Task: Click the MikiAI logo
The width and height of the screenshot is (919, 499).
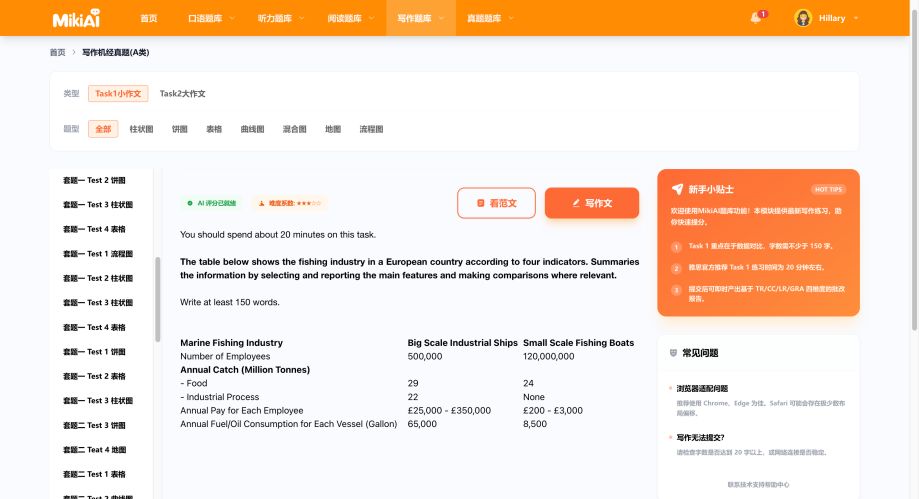Action: pyautogui.click(x=76, y=18)
